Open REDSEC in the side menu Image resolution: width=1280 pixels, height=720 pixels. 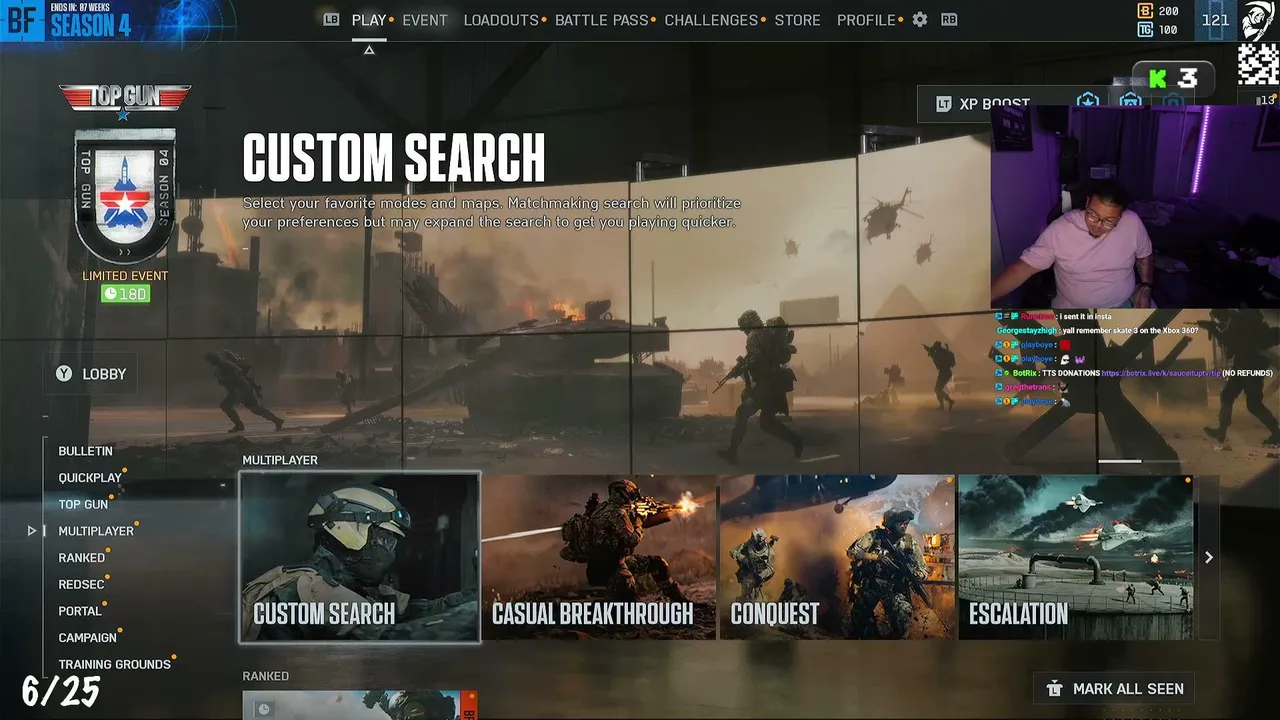[x=81, y=584]
